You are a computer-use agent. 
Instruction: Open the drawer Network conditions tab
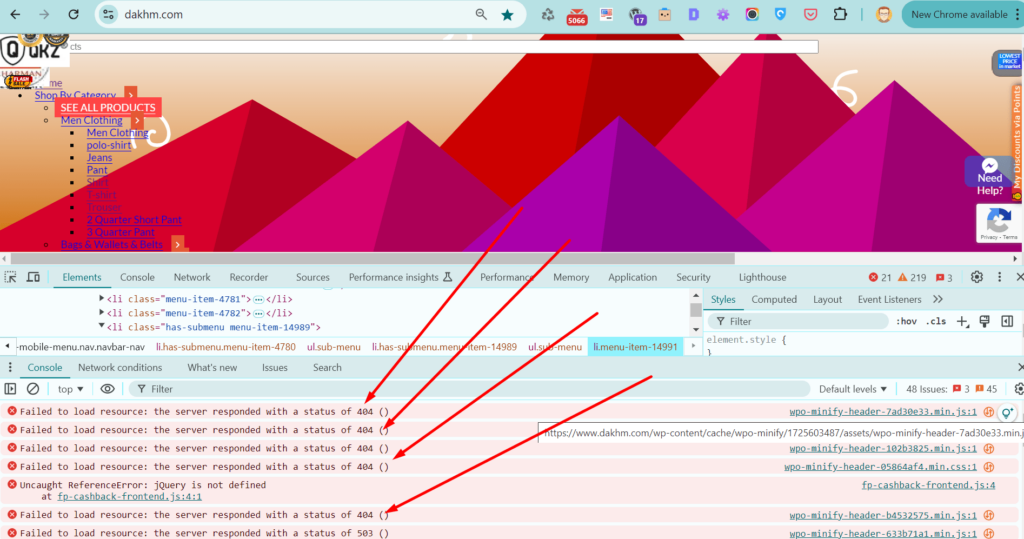point(120,368)
